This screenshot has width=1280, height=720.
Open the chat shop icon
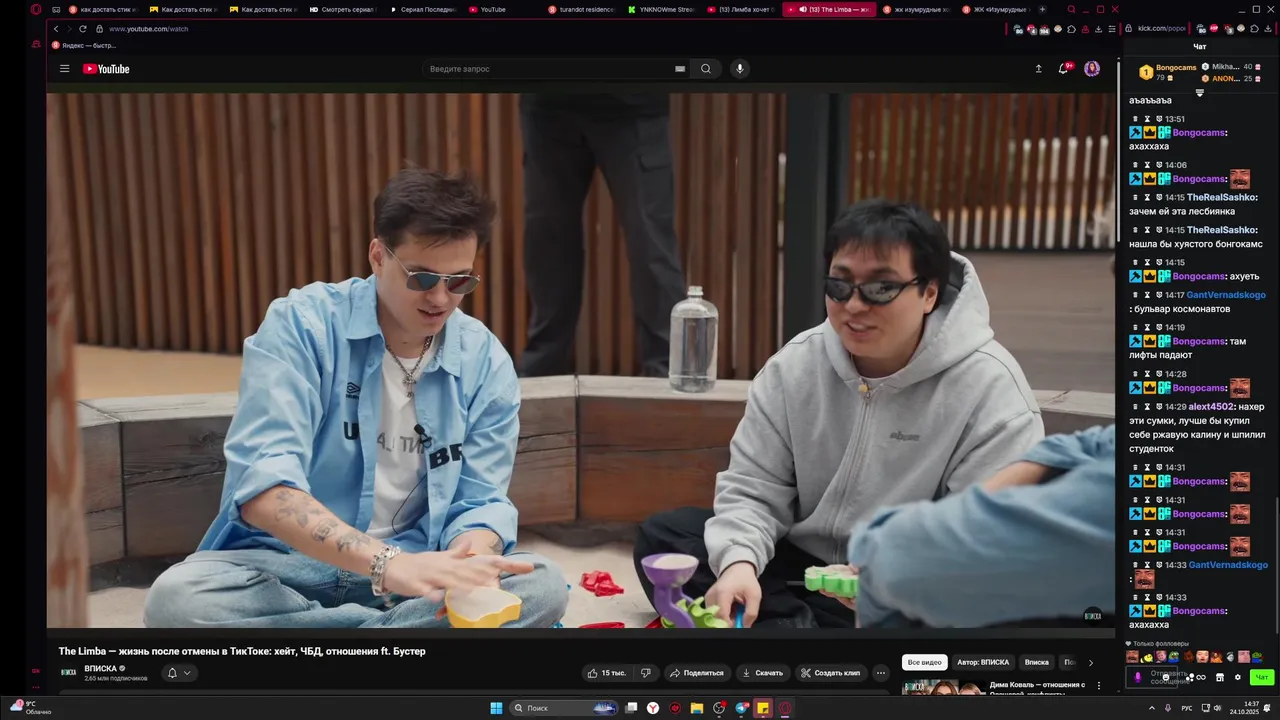[1220, 678]
